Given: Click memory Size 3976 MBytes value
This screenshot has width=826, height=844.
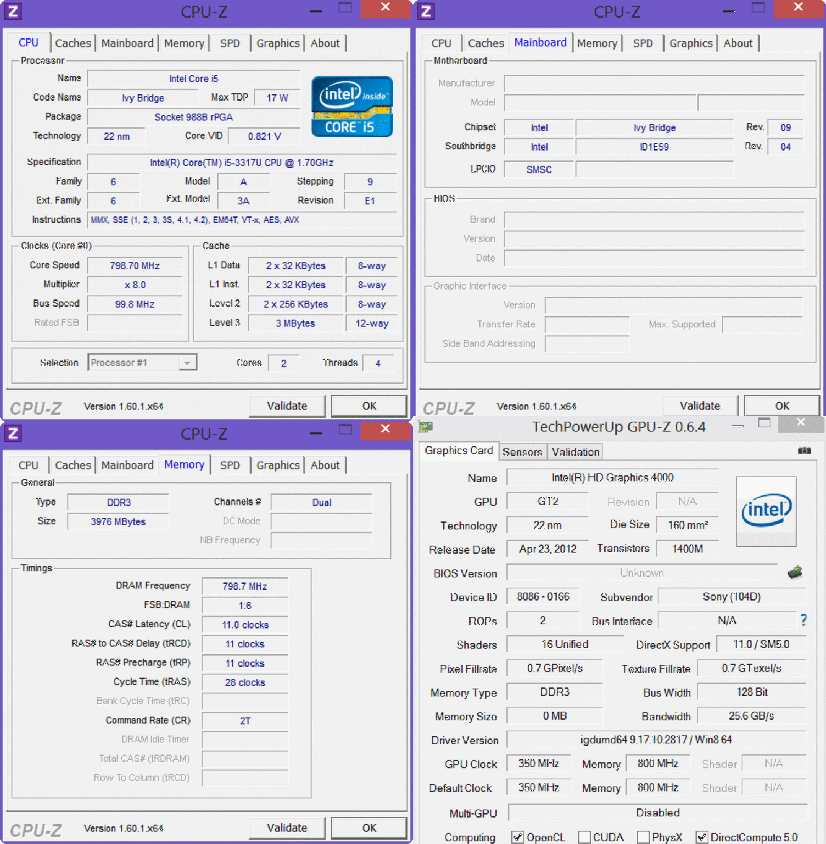Looking at the screenshot, I should coord(118,522).
